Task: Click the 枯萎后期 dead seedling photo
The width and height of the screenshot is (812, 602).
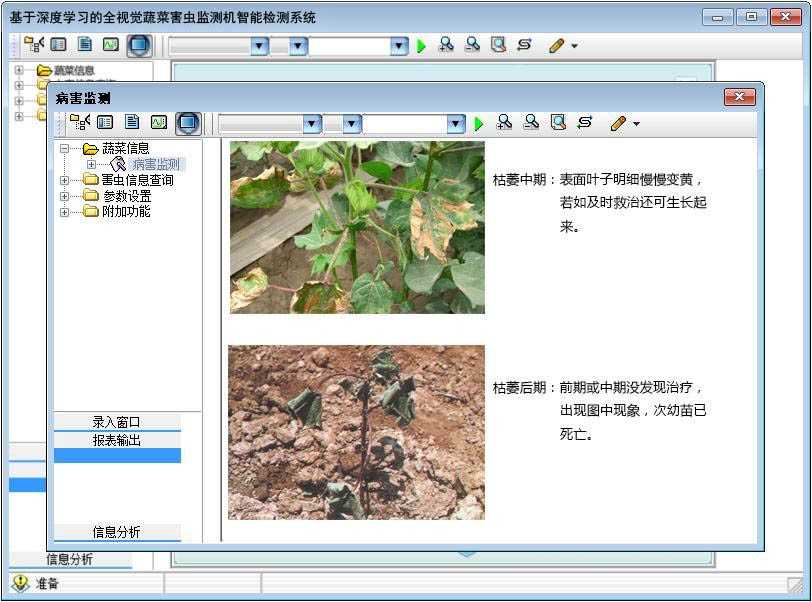Action: click(356, 432)
